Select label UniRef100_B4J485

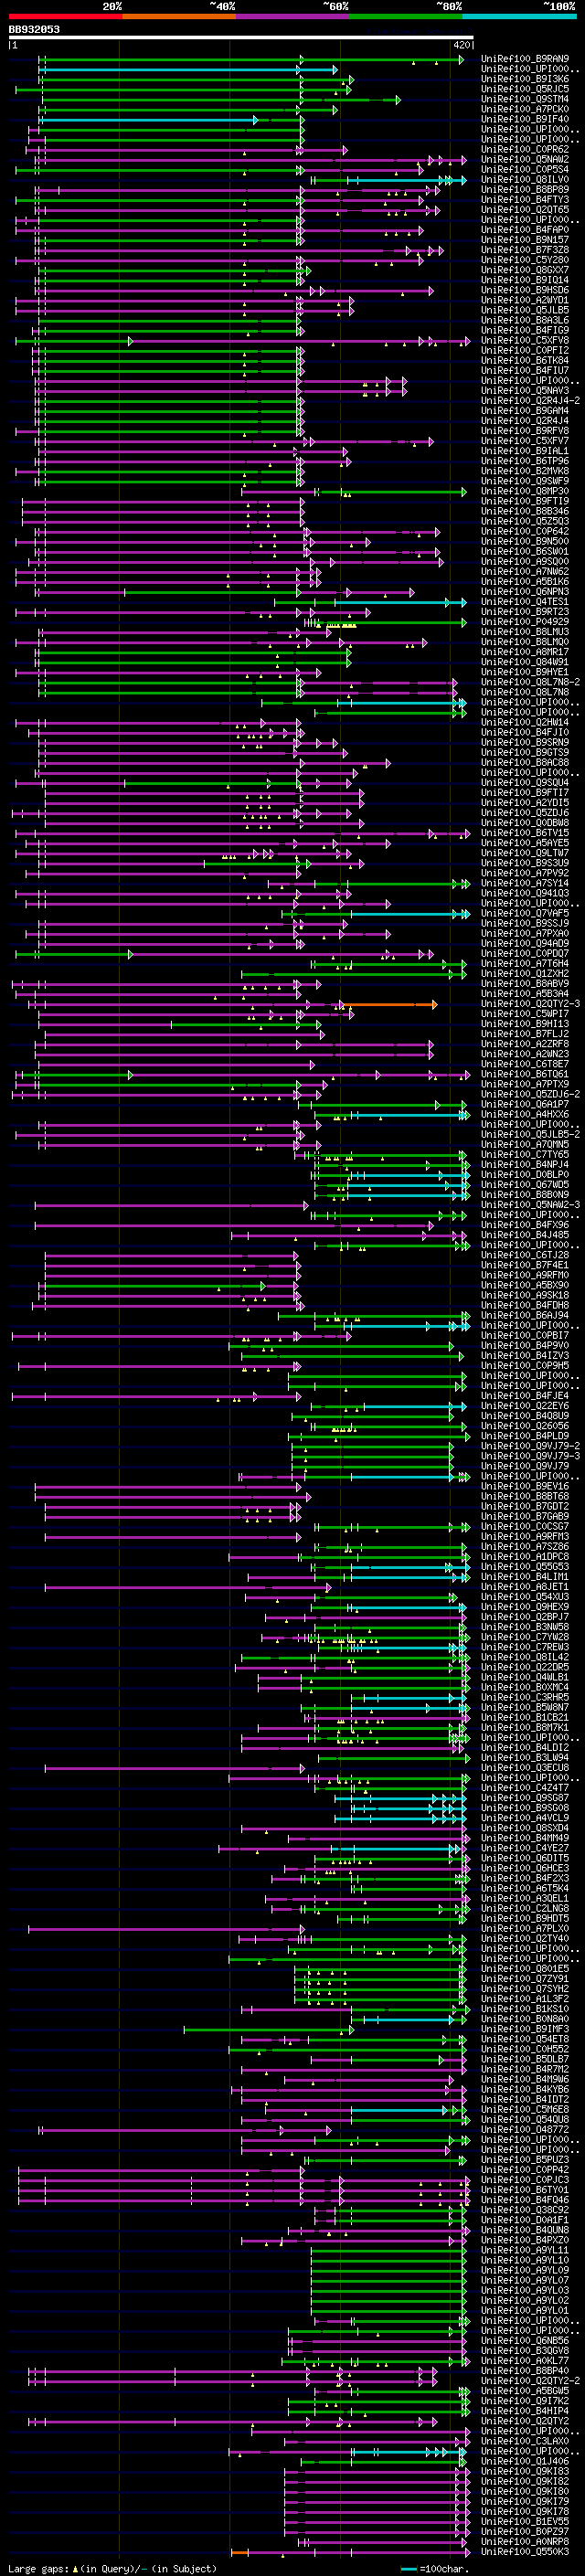[524, 1236]
